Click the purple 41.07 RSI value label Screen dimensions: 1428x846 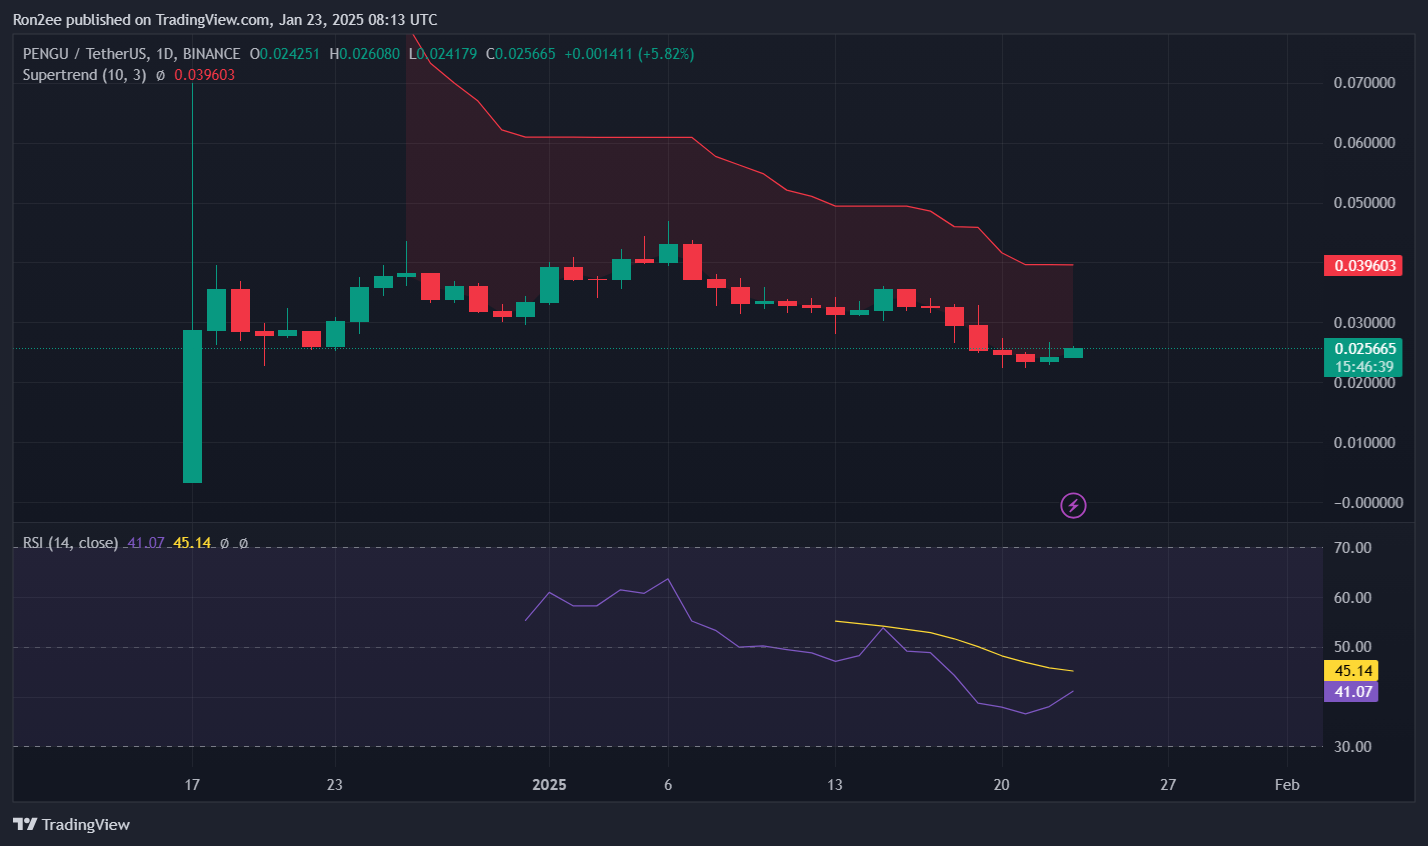1351,691
